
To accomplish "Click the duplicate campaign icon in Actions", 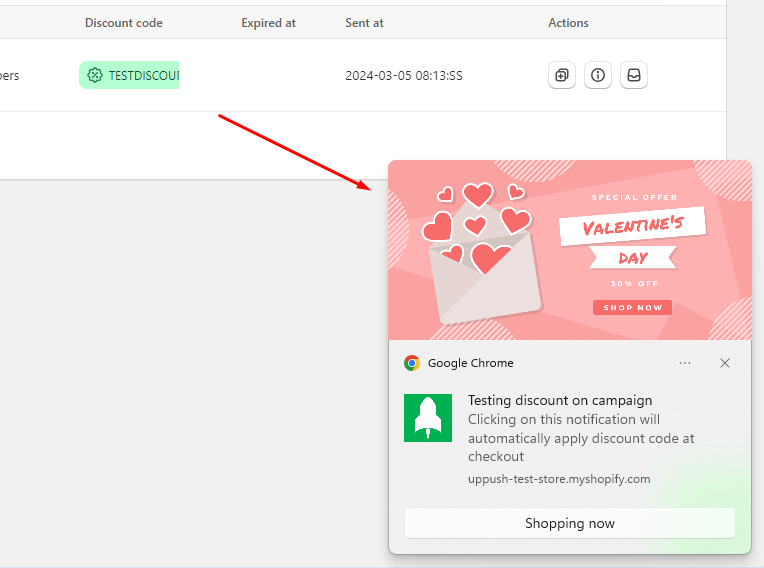I will click(x=562, y=75).
